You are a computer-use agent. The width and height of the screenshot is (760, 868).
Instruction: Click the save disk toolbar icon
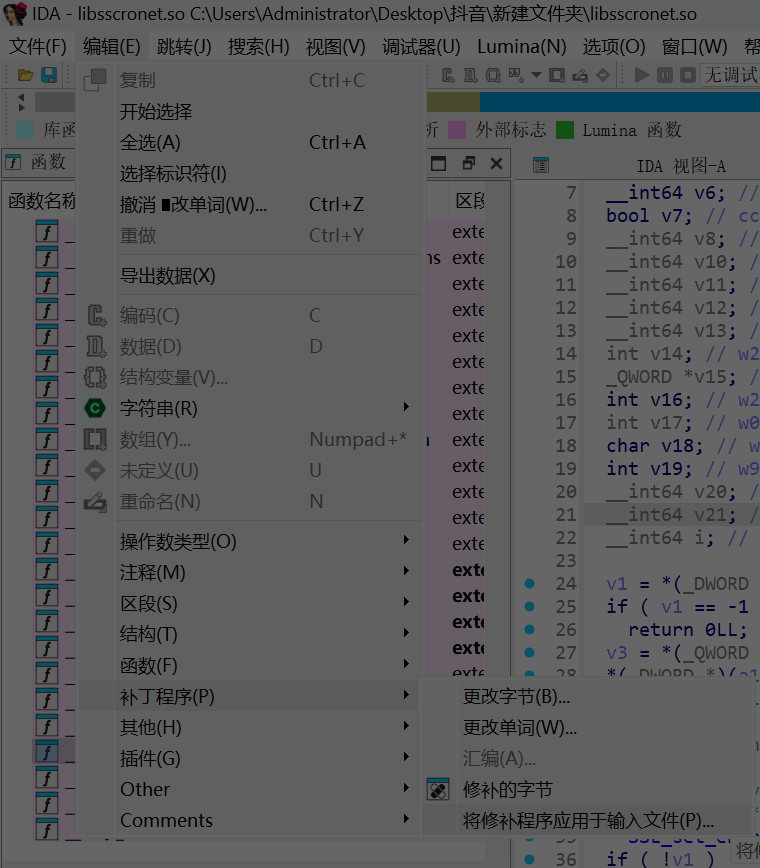click(48, 75)
